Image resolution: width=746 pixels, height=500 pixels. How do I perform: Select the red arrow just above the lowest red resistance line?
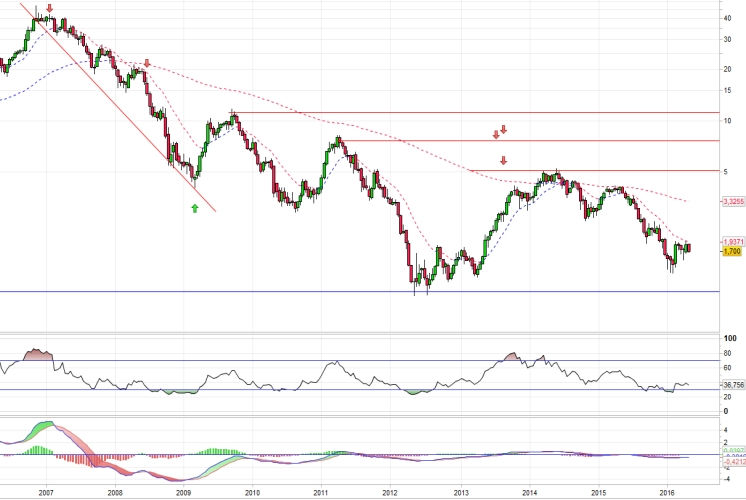click(x=504, y=160)
